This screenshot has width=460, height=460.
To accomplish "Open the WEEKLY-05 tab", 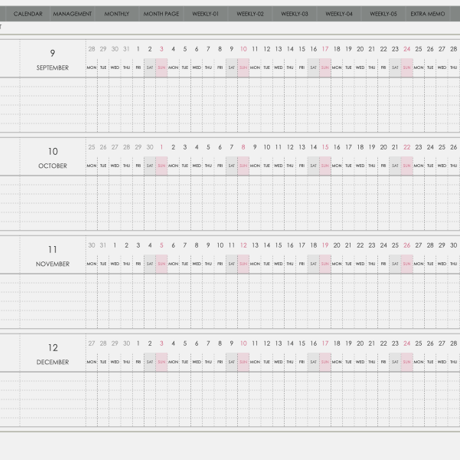I will (x=383, y=14).
